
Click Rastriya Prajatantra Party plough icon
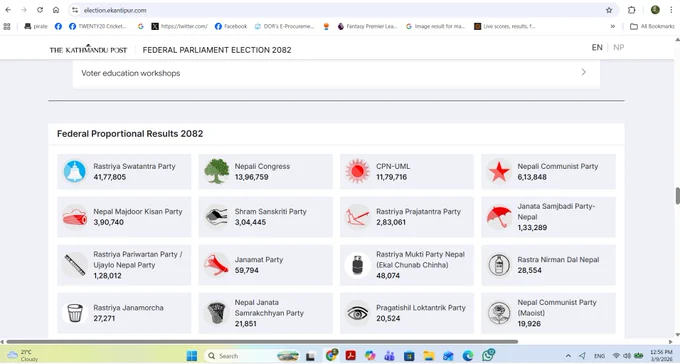(x=357, y=217)
